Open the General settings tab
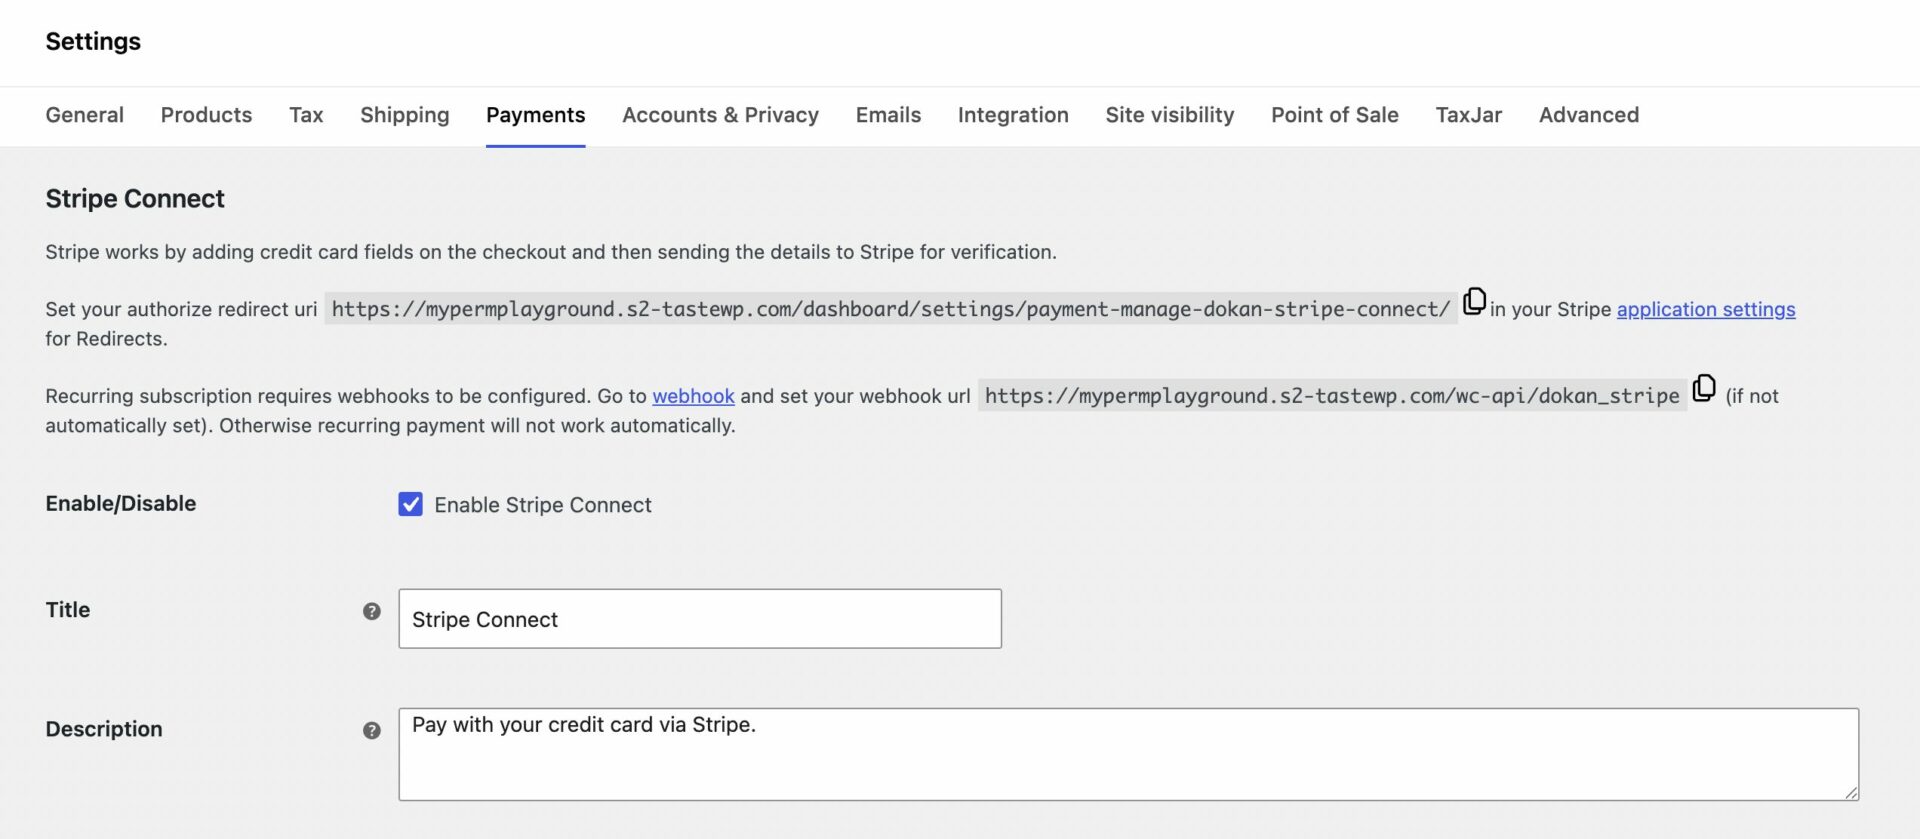 tap(85, 115)
